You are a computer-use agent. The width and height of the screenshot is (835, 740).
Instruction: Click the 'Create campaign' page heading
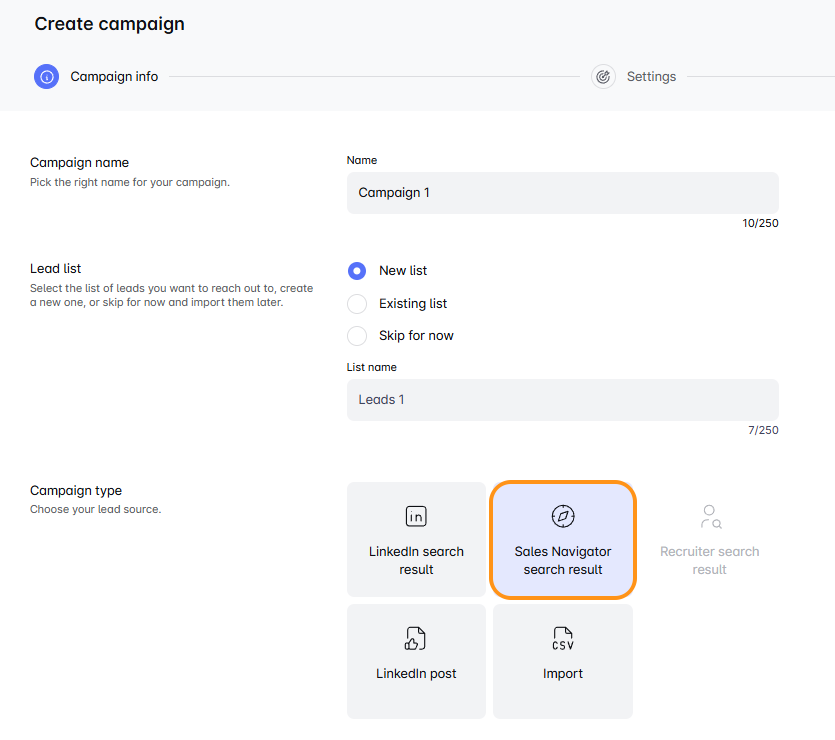tap(110, 24)
